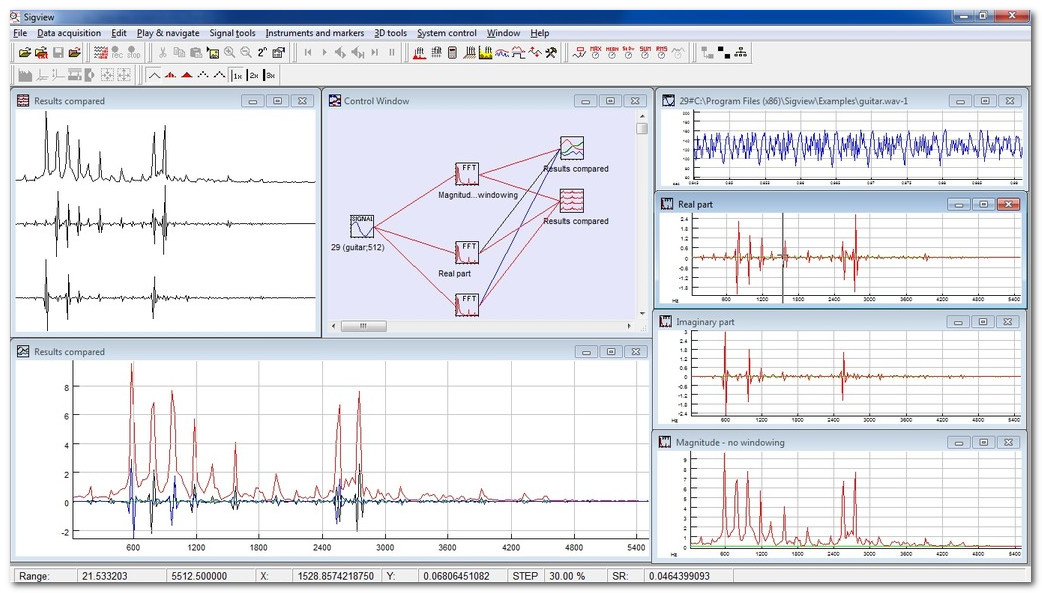Click the zoom out magnifier icon
The width and height of the screenshot is (1042, 593).
coord(246,53)
